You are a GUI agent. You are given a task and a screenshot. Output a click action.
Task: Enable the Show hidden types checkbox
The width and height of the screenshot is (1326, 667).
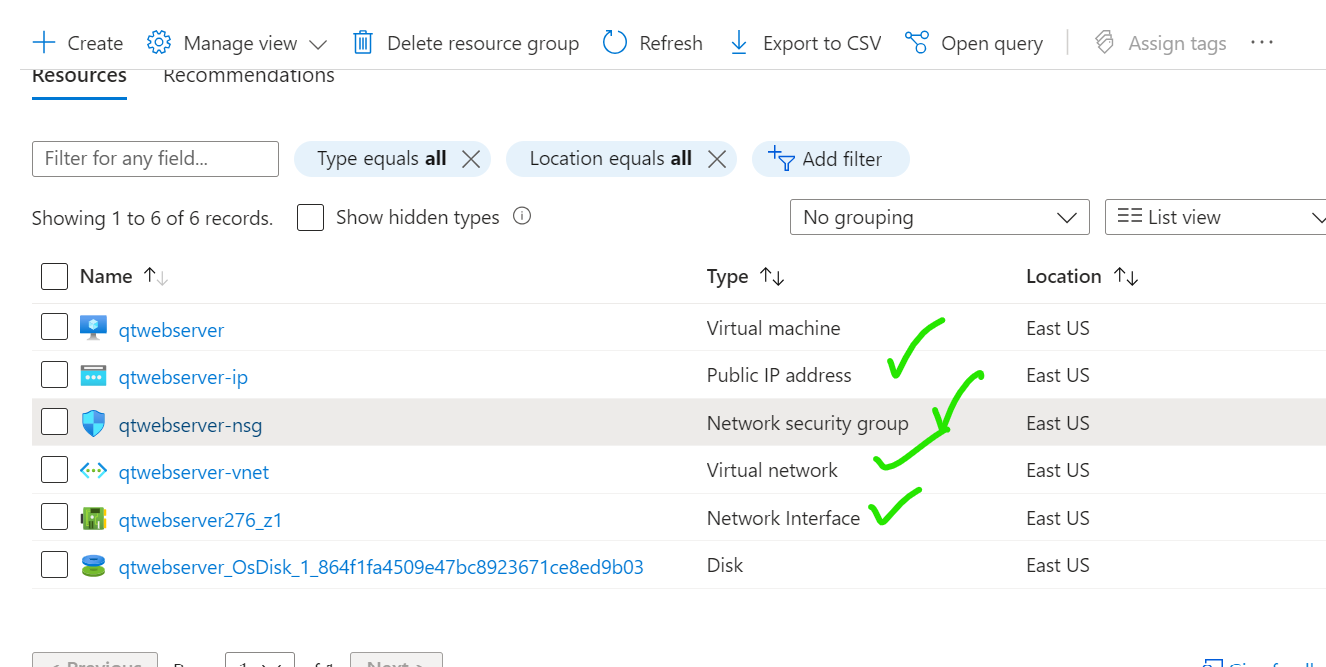310,218
